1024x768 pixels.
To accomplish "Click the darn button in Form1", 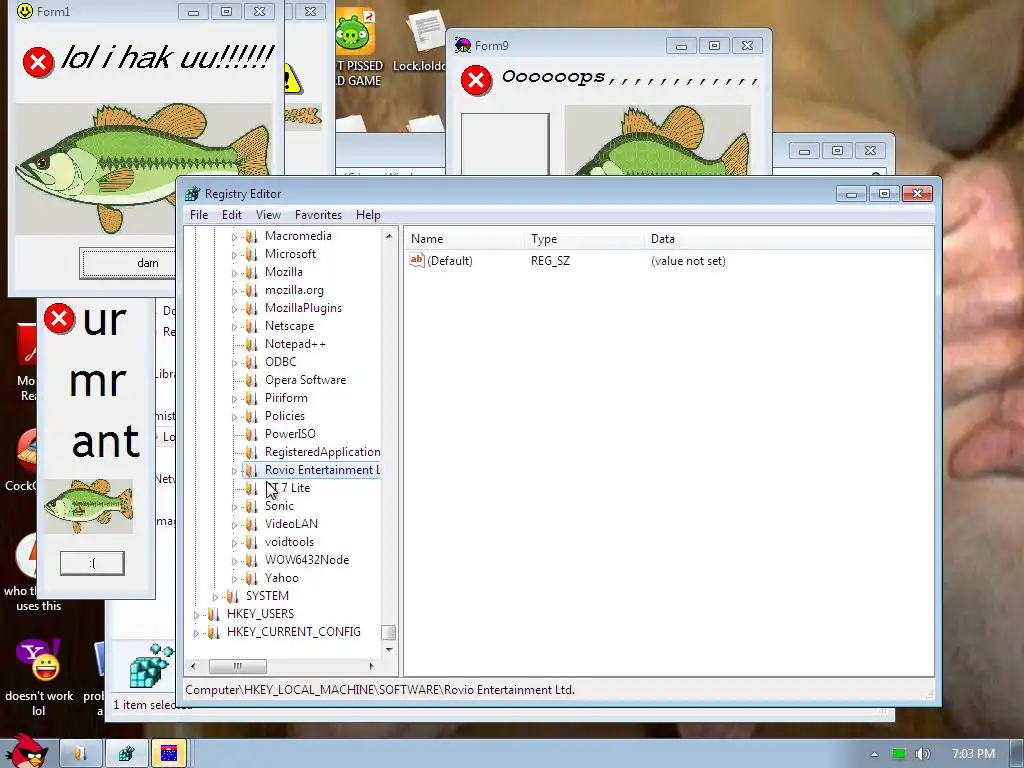I will [128, 263].
